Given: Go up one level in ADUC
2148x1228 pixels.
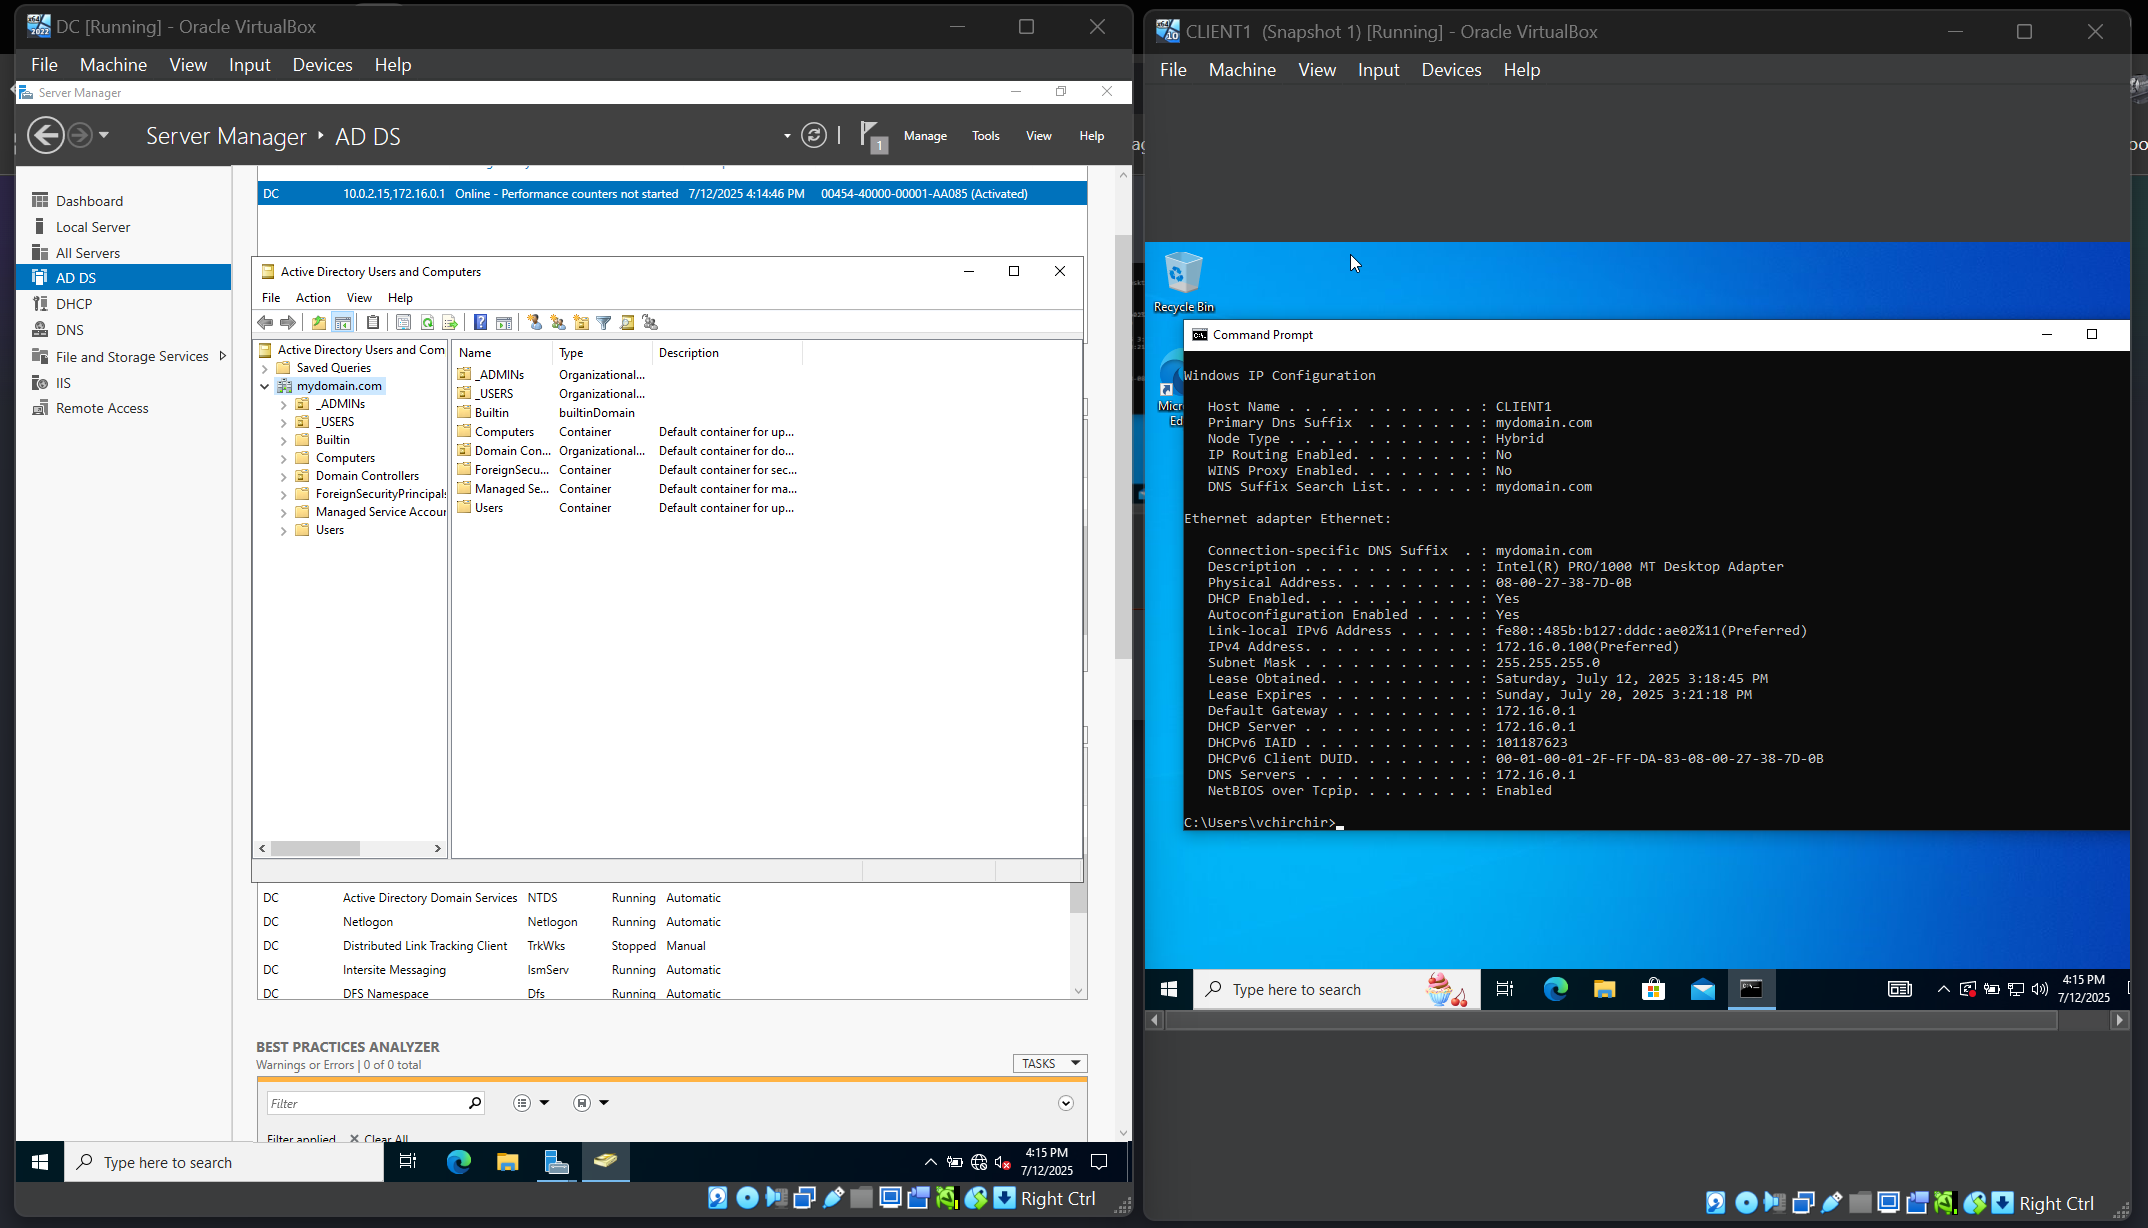Looking at the screenshot, I should pos(319,322).
